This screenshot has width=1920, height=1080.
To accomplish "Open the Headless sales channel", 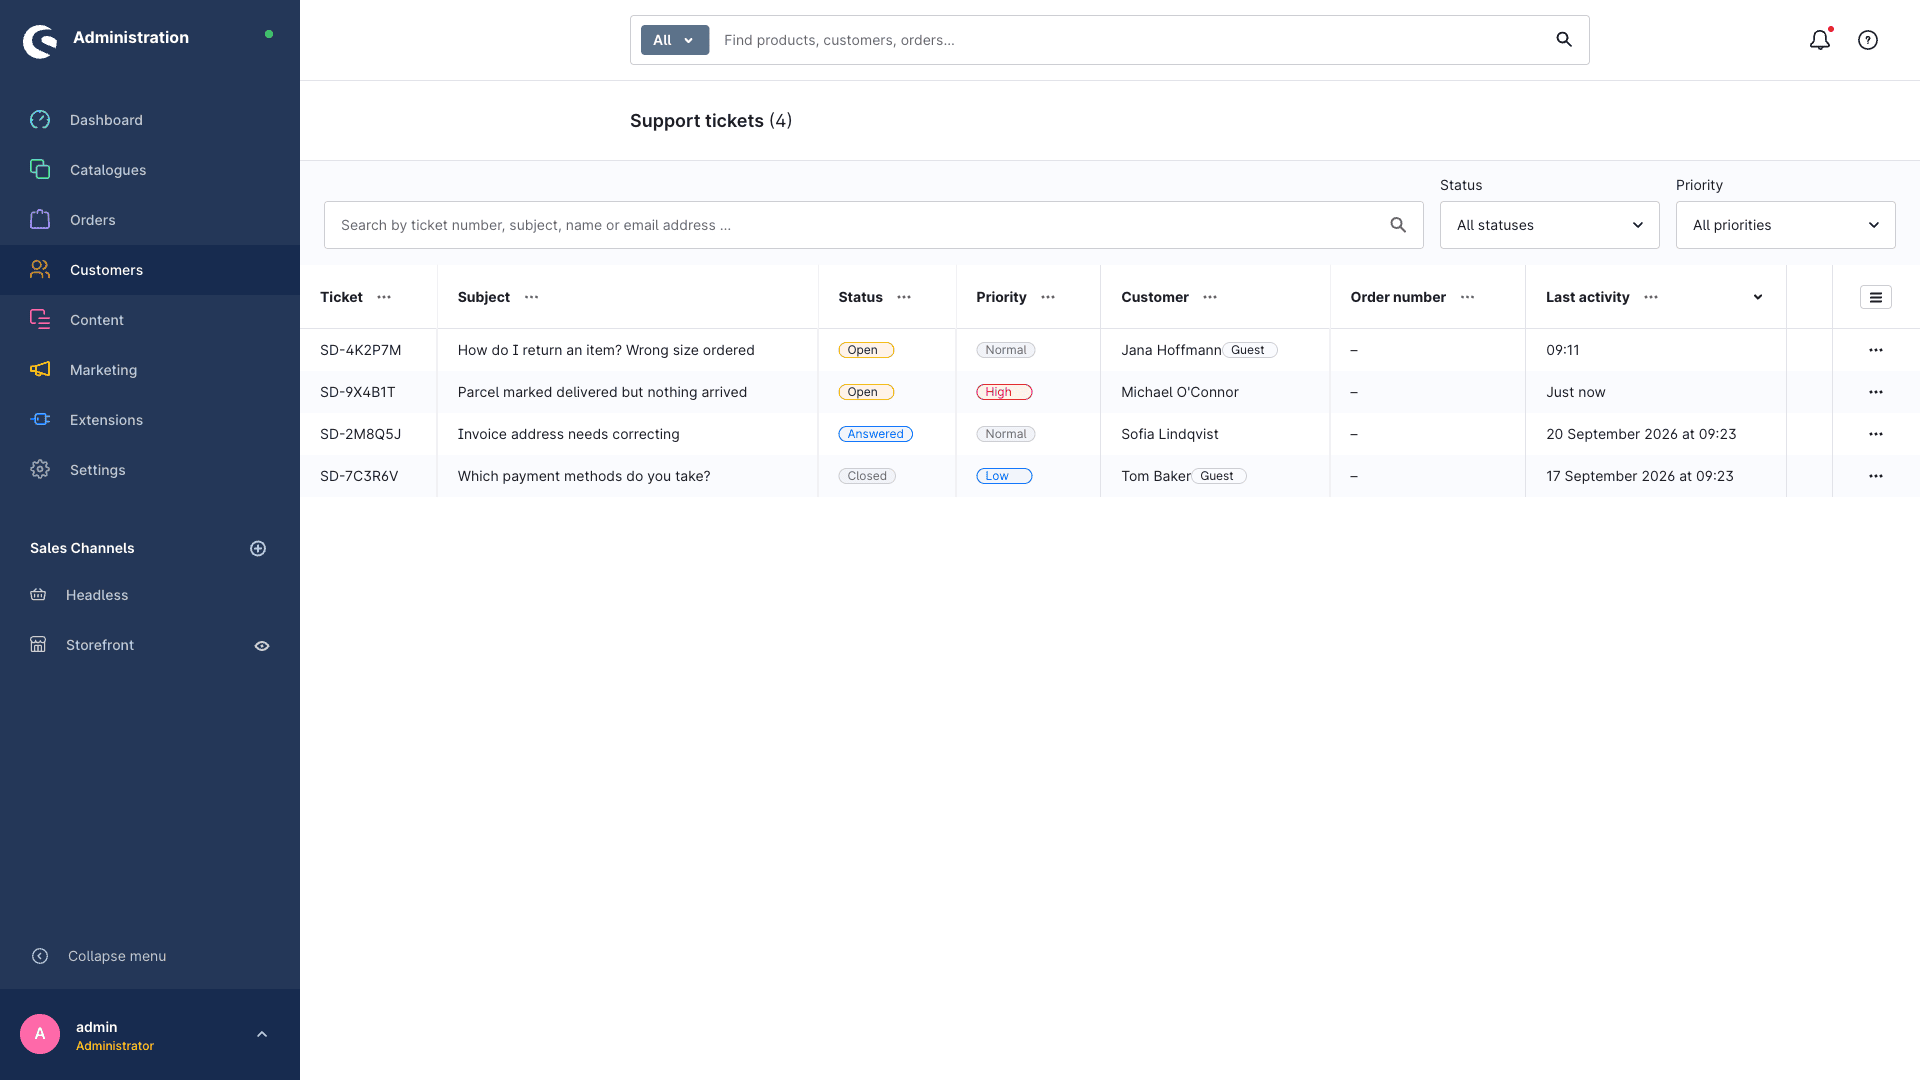I will (97, 595).
